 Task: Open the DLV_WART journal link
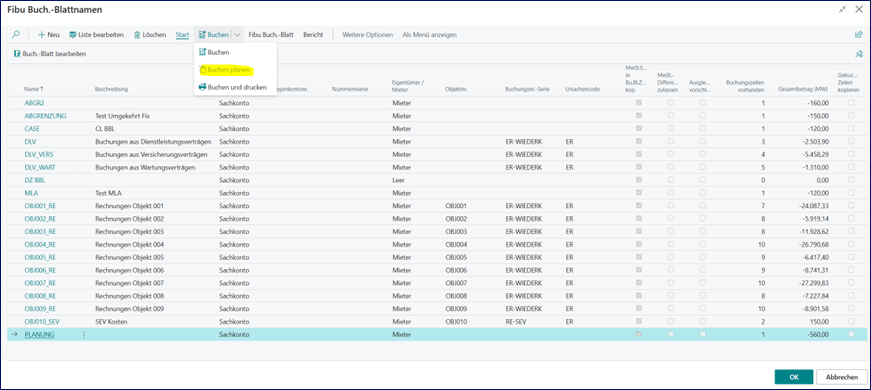point(40,167)
